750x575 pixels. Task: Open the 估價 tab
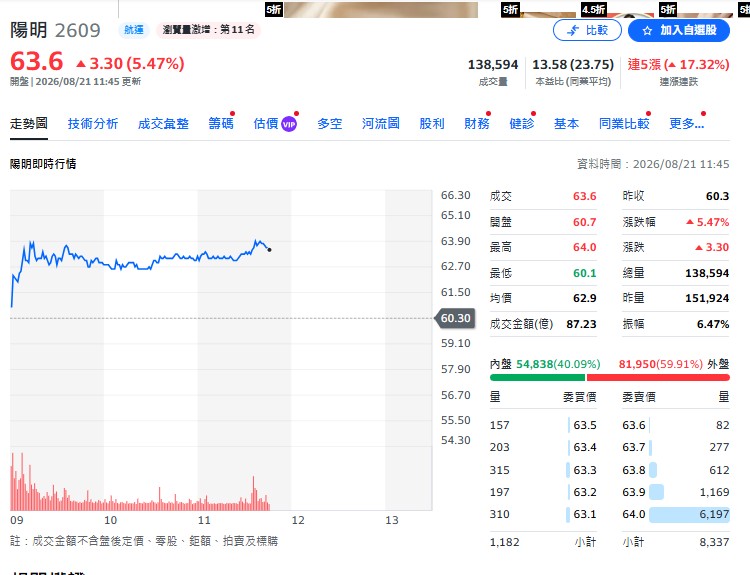click(x=266, y=124)
